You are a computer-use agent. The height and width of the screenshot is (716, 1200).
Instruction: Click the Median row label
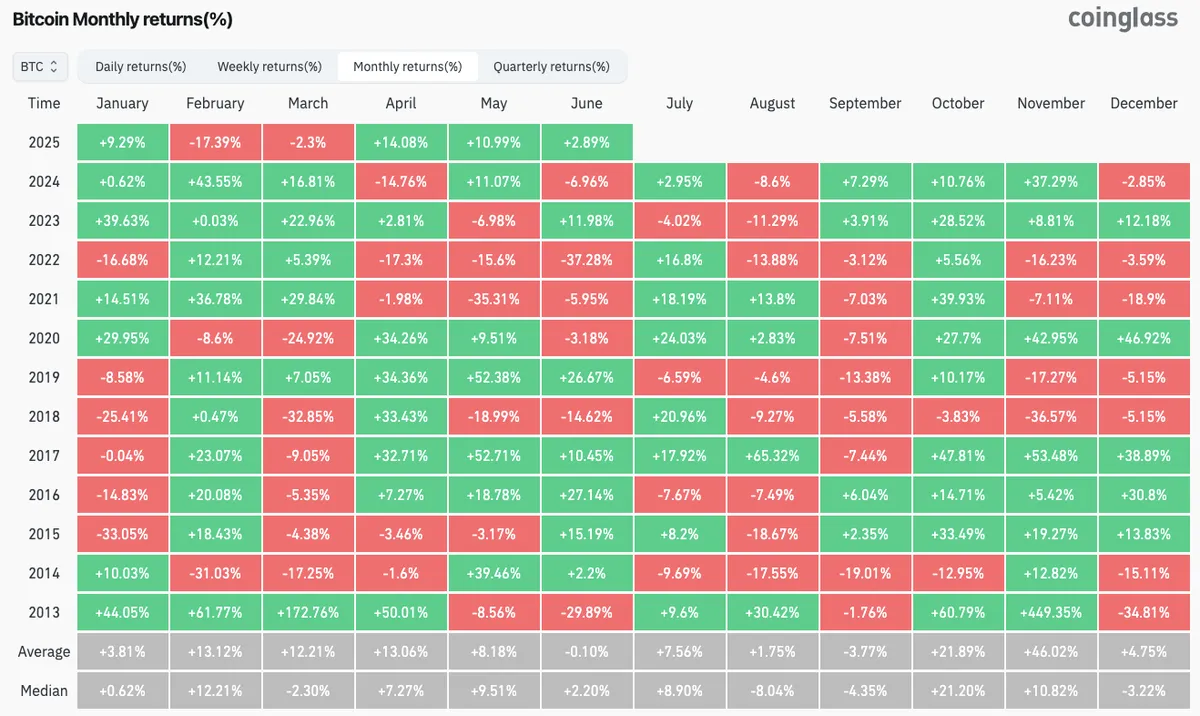[44, 691]
